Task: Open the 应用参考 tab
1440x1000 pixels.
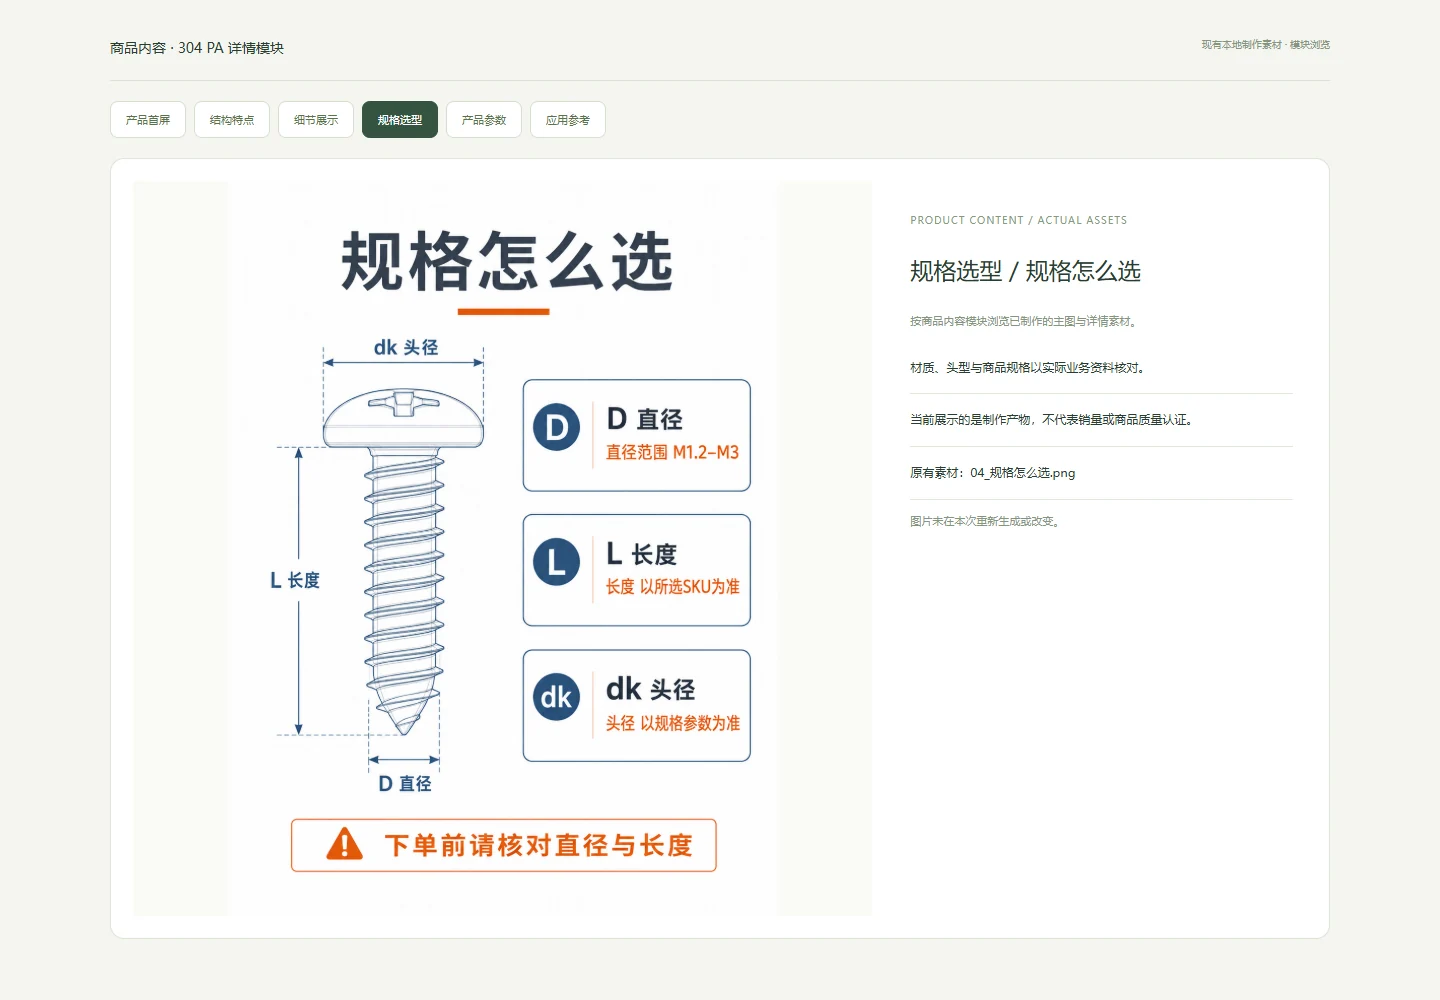Action: point(568,120)
